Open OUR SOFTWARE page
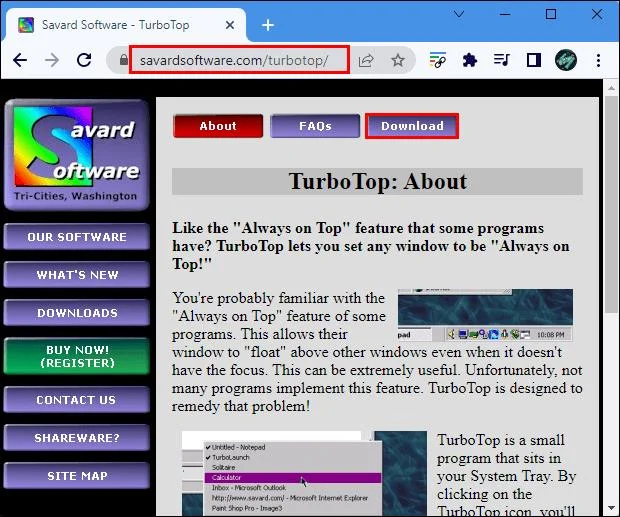Screen dimensions: 620x517 pos(77,236)
